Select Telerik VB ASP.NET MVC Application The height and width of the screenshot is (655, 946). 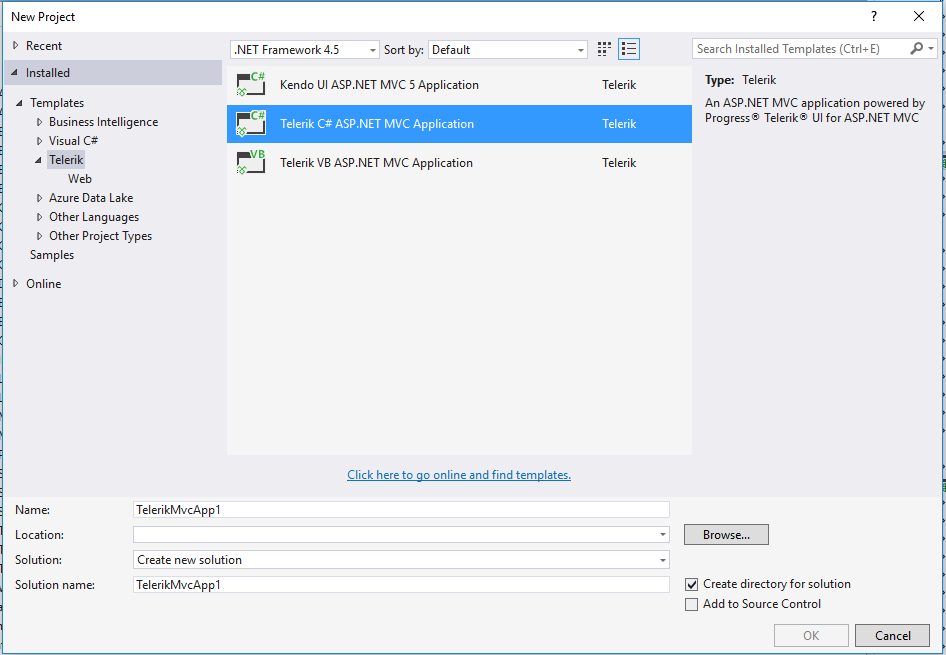(x=459, y=163)
